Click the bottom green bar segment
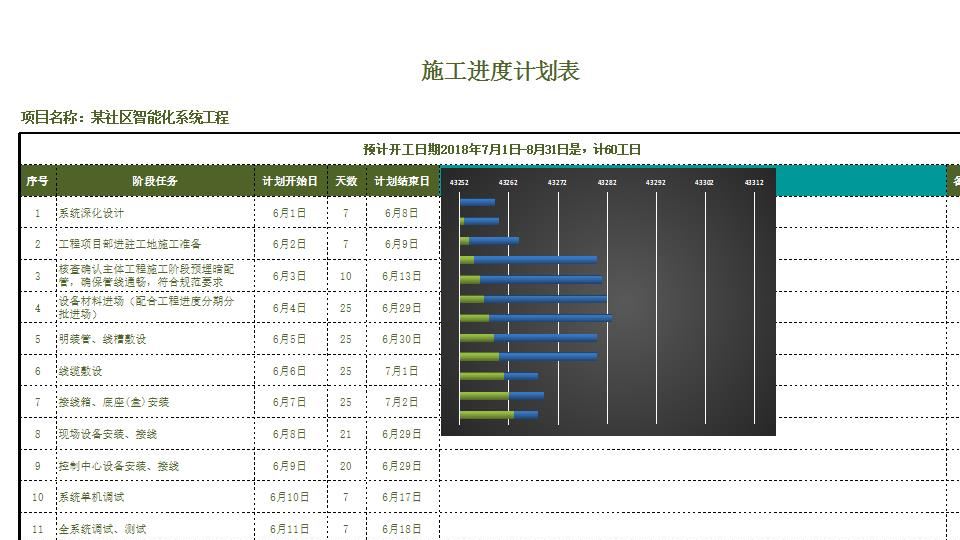960x540 pixels. pyautogui.click(x=487, y=414)
